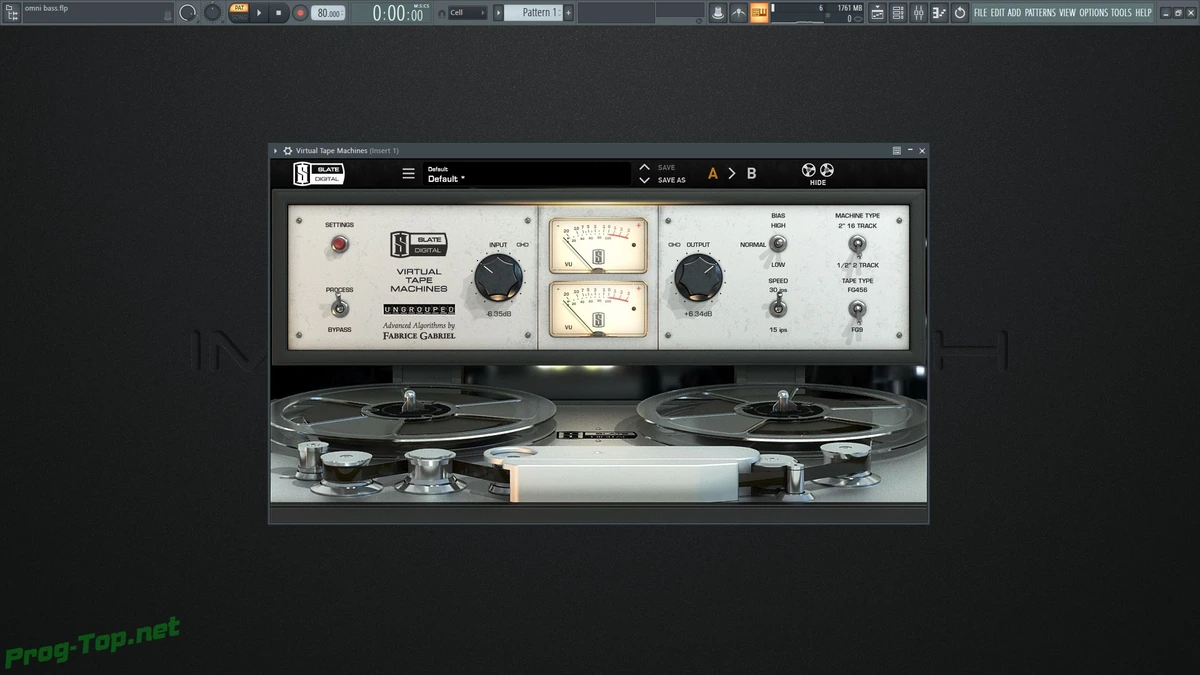The height and width of the screenshot is (675, 1200).
Task: Open the PATTERNS menu
Action: [1040, 13]
